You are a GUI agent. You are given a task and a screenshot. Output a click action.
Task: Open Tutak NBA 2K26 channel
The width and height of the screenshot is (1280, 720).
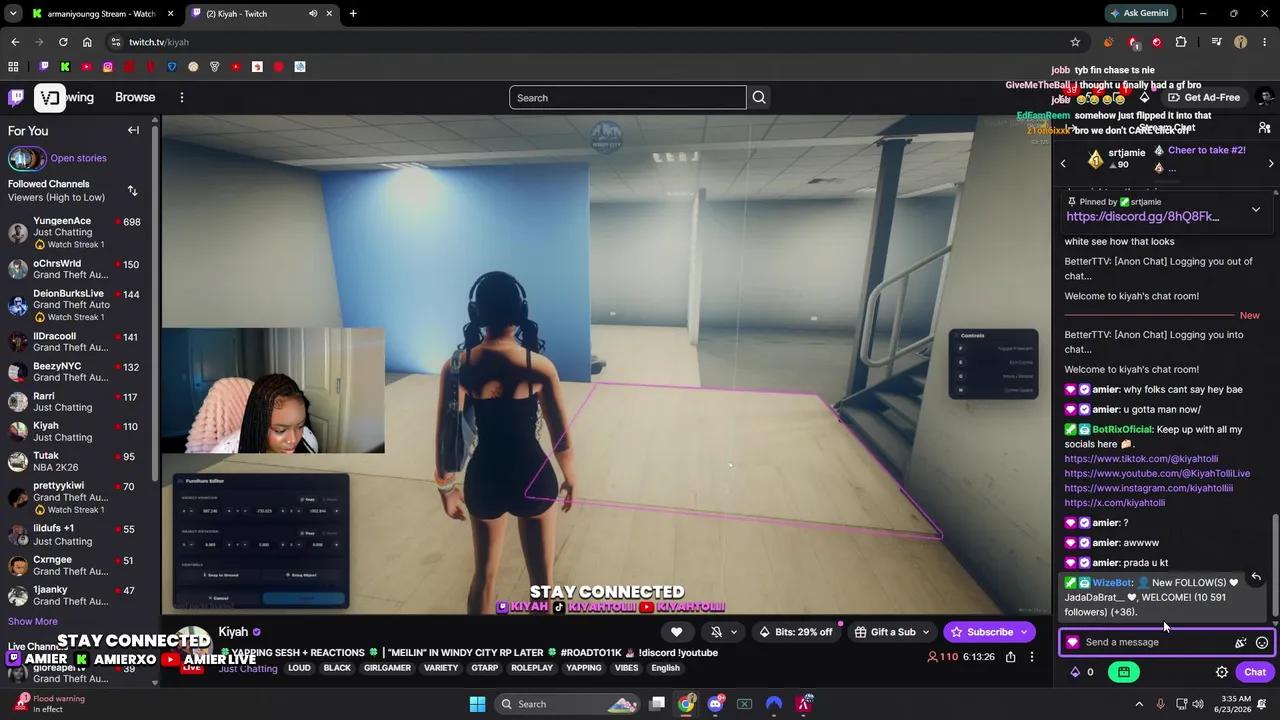(76, 461)
